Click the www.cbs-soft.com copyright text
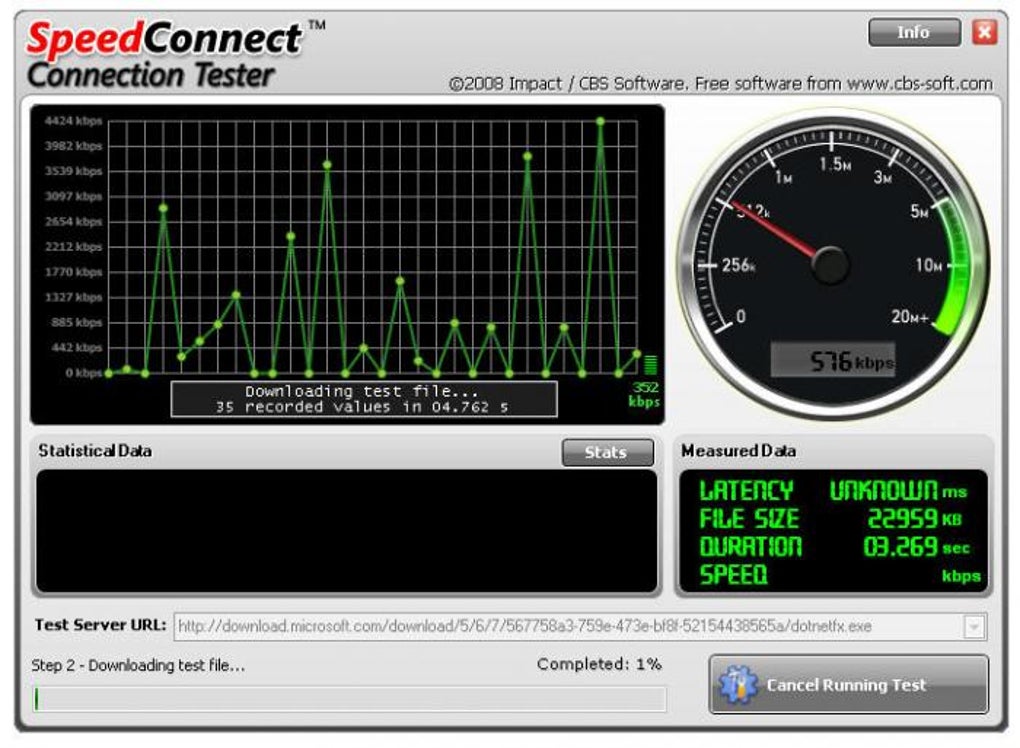This screenshot has height=748, width=1020. [x=721, y=84]
